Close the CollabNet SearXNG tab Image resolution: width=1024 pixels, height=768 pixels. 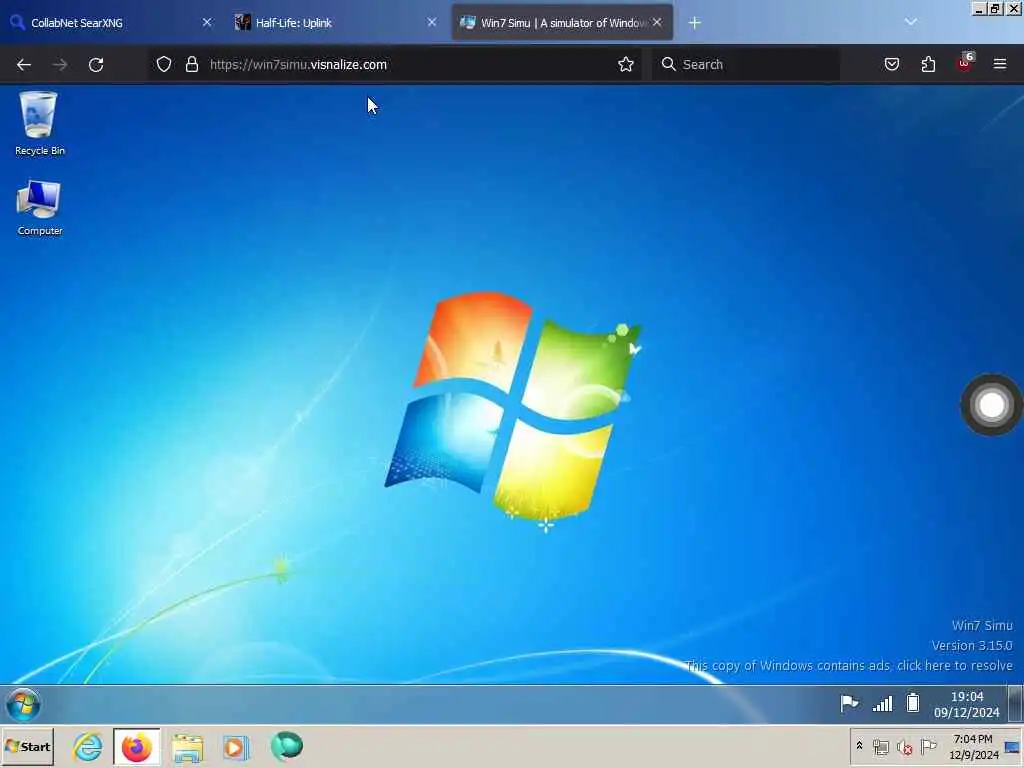(x=207, y=22)
